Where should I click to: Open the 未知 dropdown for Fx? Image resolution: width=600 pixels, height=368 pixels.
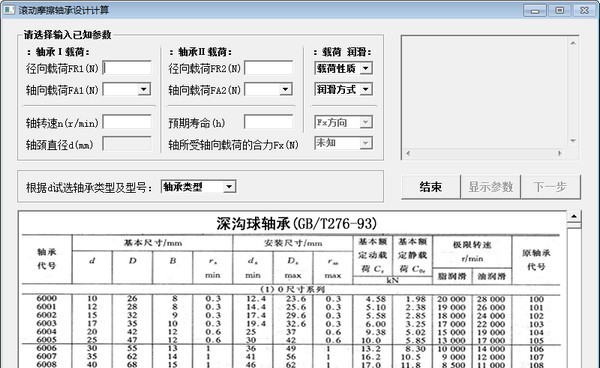[366, 143]
